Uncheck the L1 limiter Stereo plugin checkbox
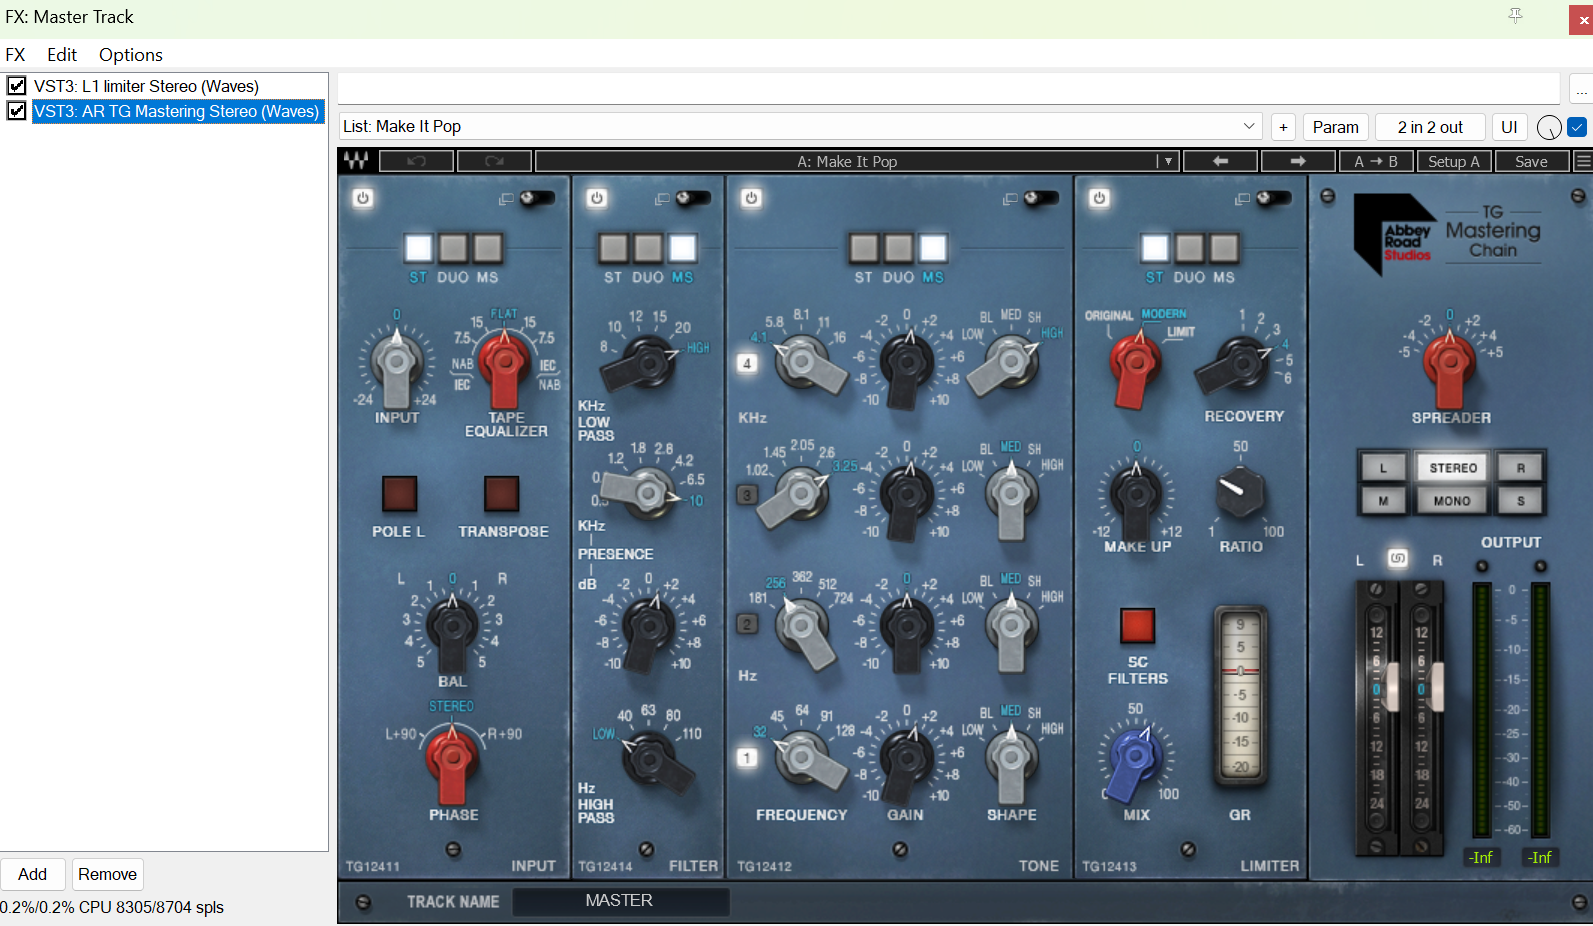The image size is (1593, 926). coord(17,86)
